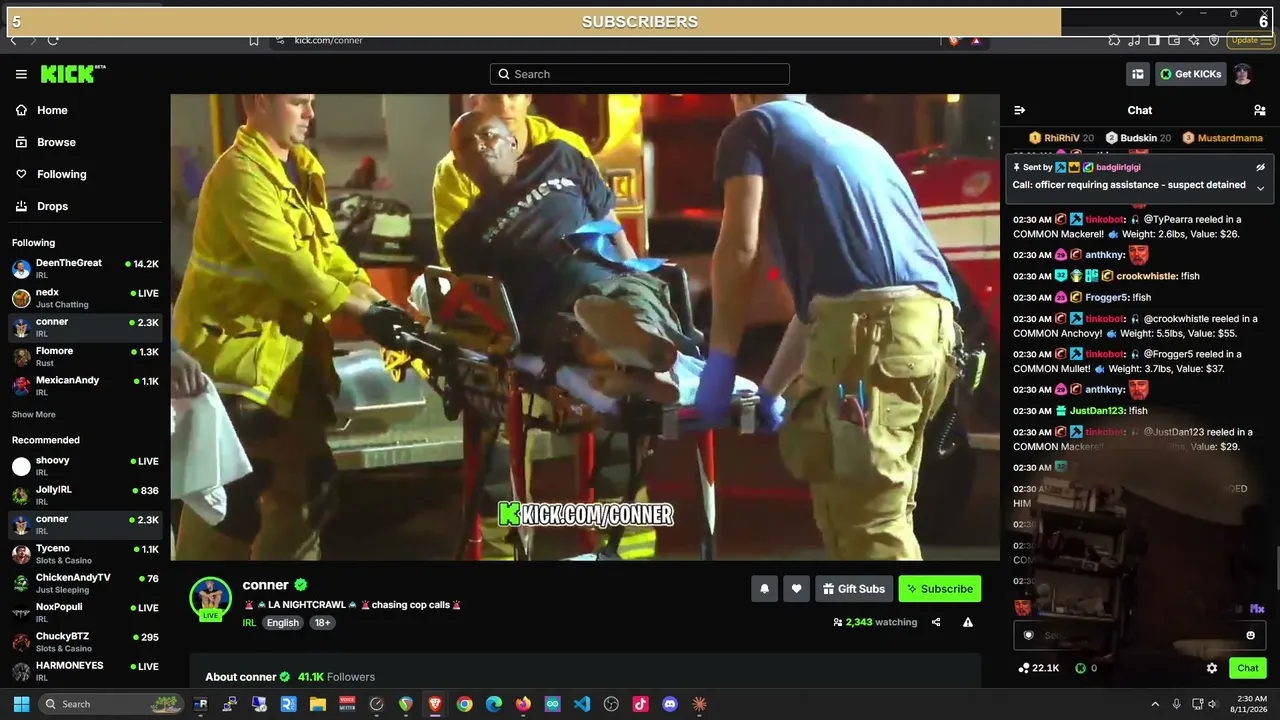
Task: Open nedx channel in Following
Action: coord(85,298)
